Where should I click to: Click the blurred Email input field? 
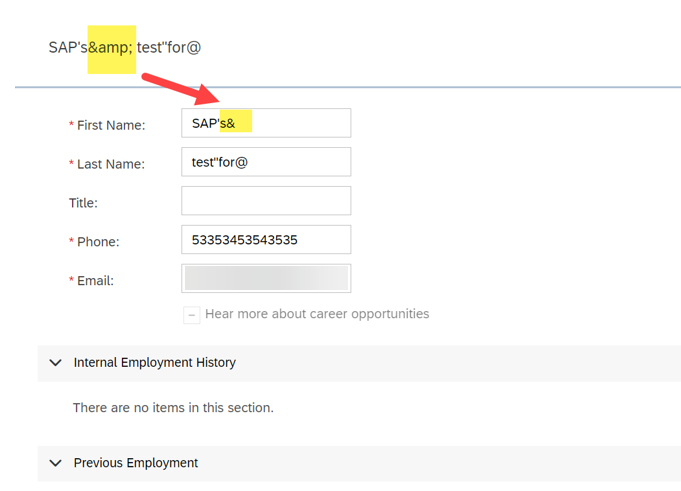coord(266,278)
